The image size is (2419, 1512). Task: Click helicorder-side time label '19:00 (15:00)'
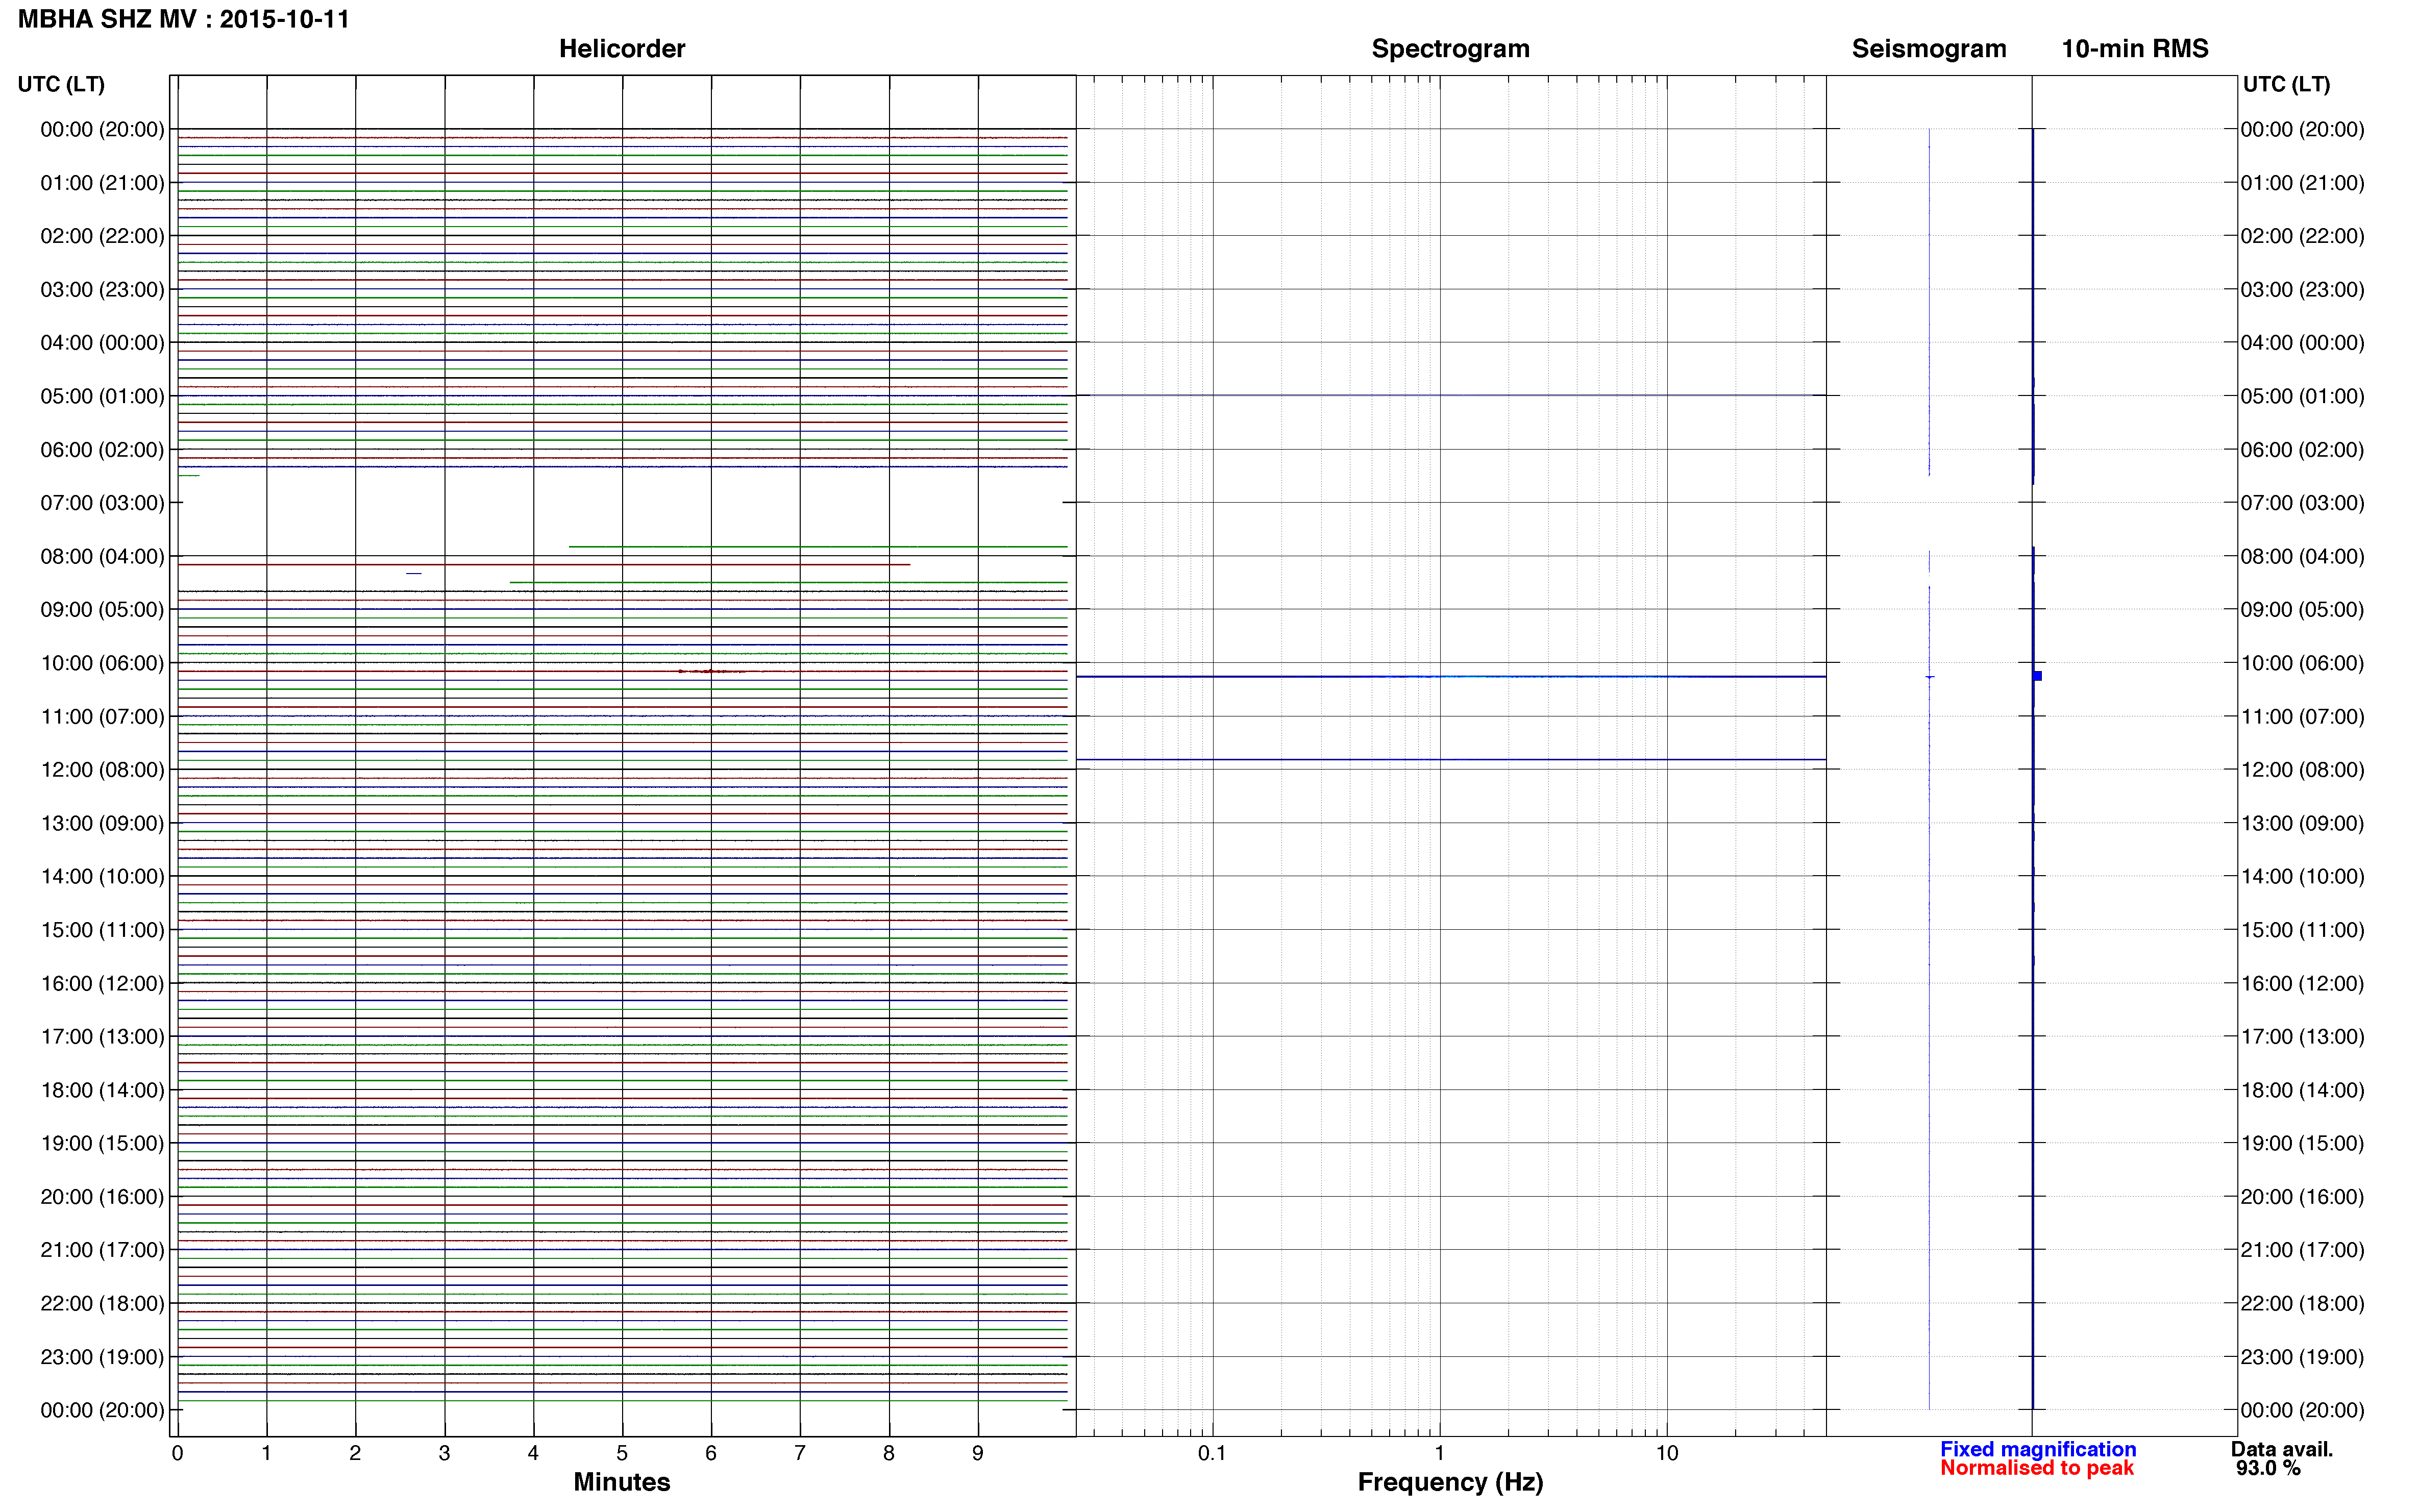tap(102, 1143)
